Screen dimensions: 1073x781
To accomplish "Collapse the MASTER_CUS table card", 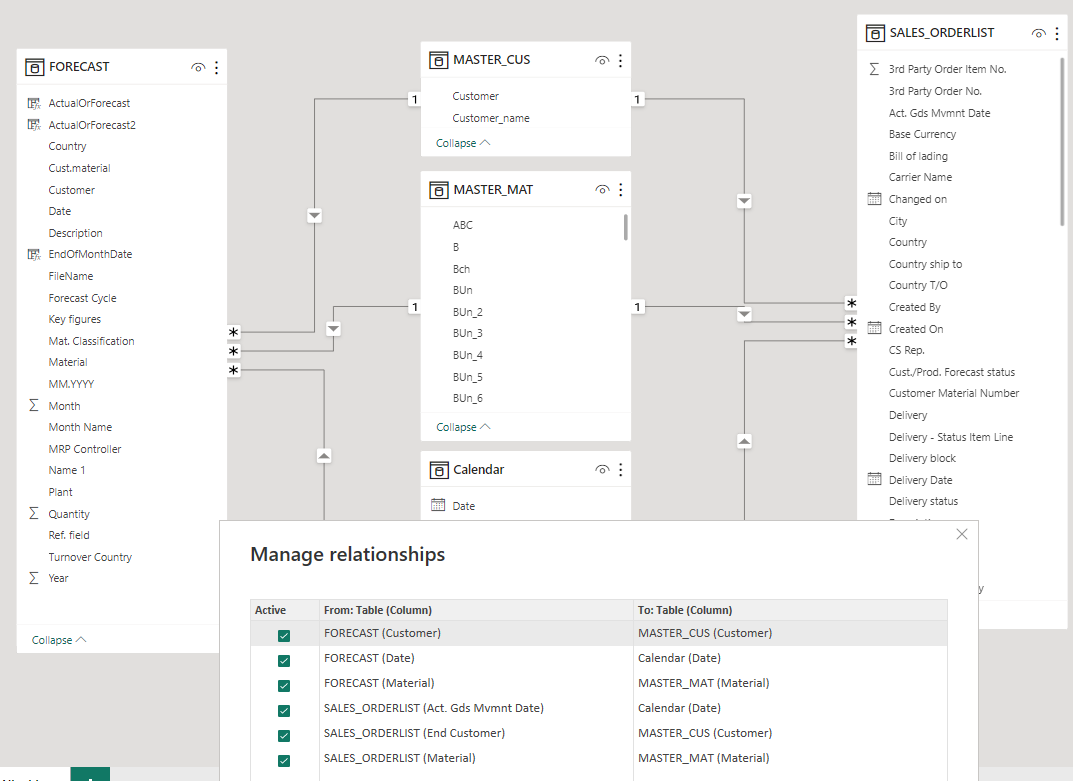I will 463,143.
